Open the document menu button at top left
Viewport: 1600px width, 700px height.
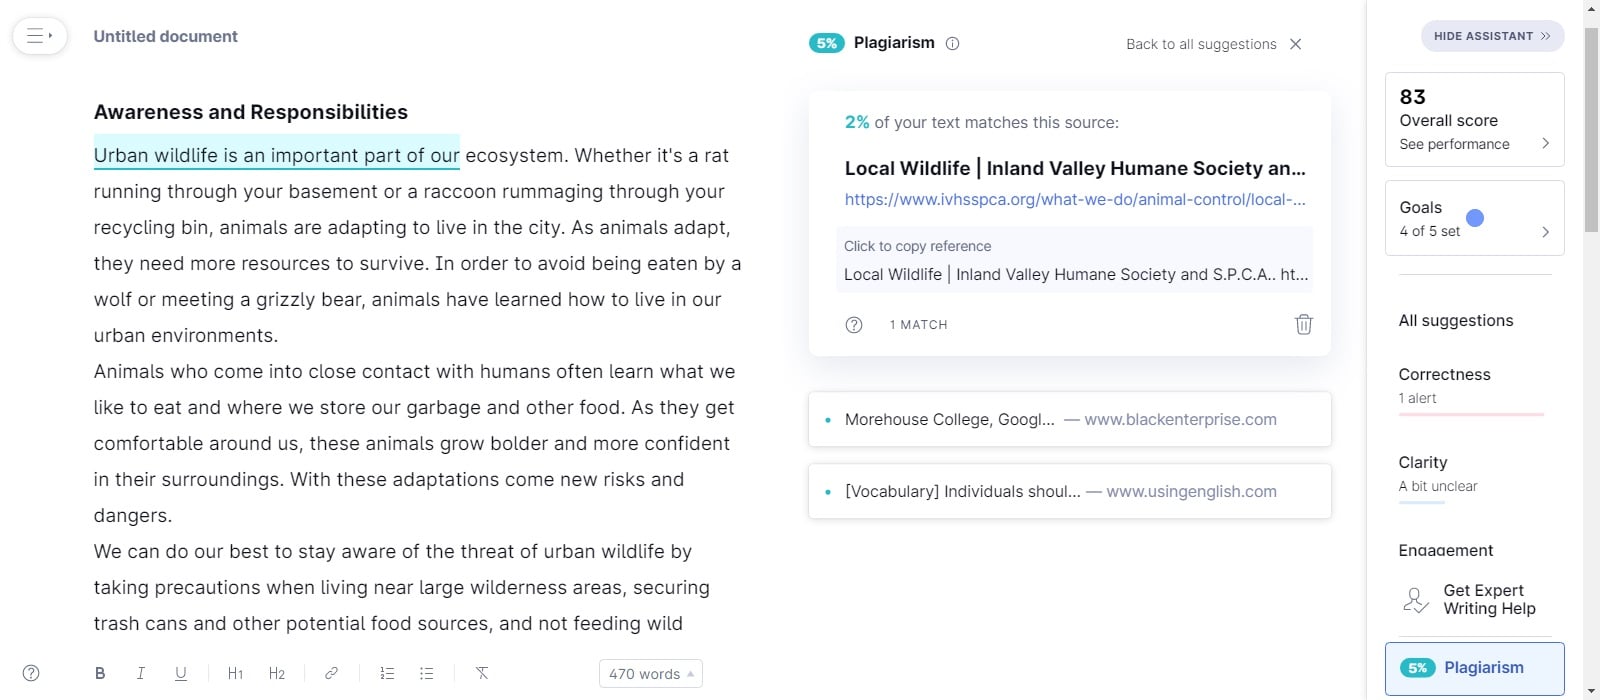39,36
